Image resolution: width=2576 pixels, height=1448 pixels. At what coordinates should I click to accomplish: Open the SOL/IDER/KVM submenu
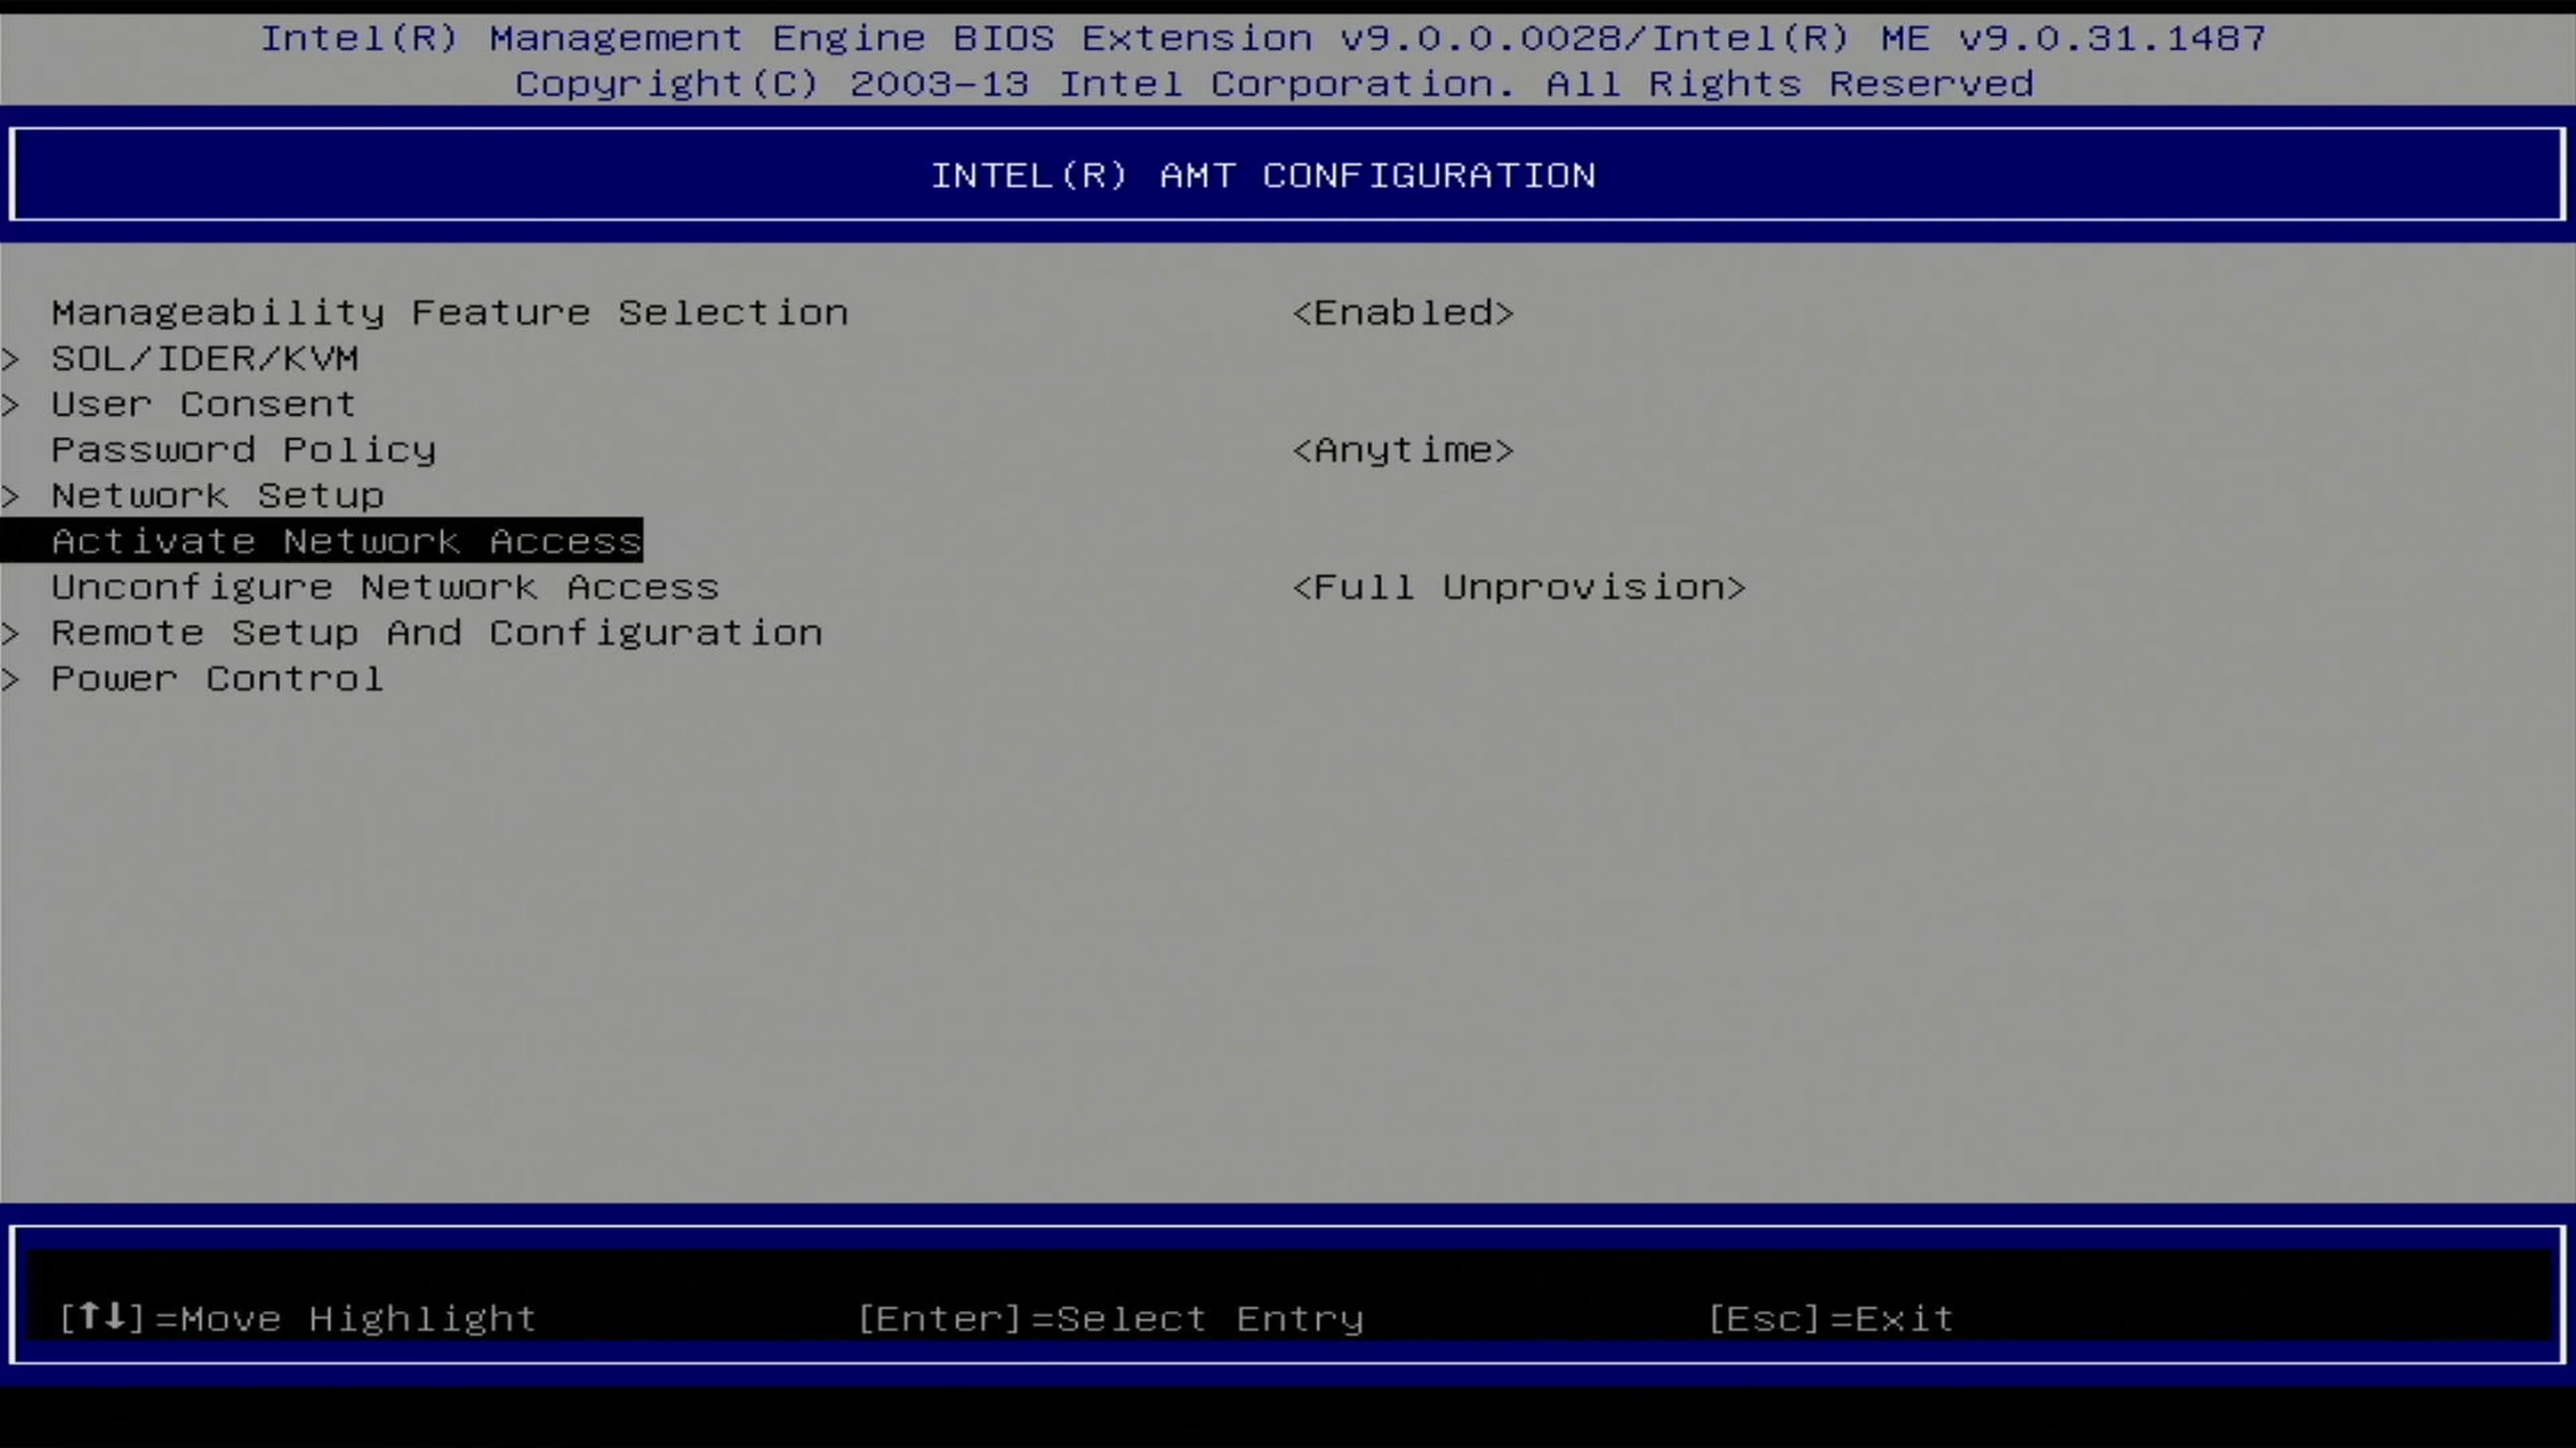pos(205,359)
